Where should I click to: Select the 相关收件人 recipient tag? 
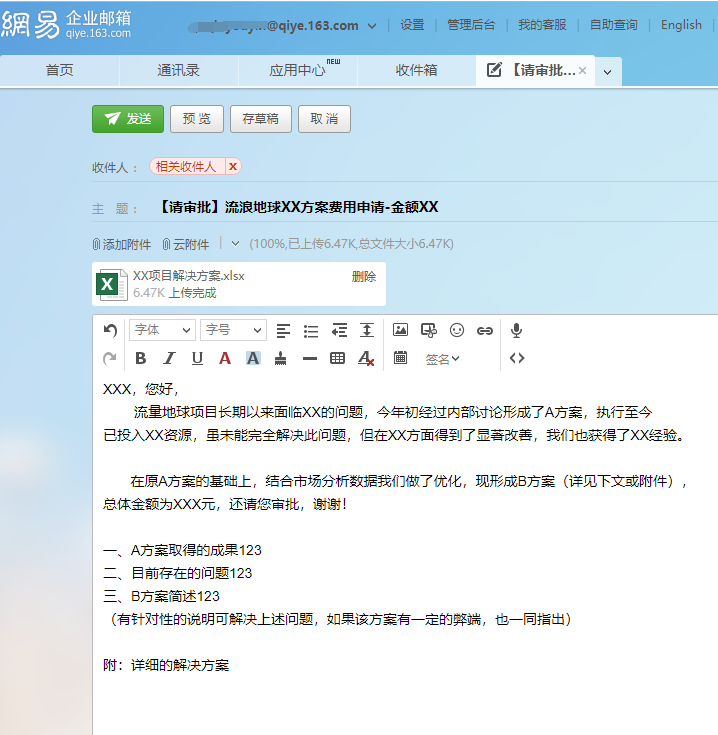[186, 166]
